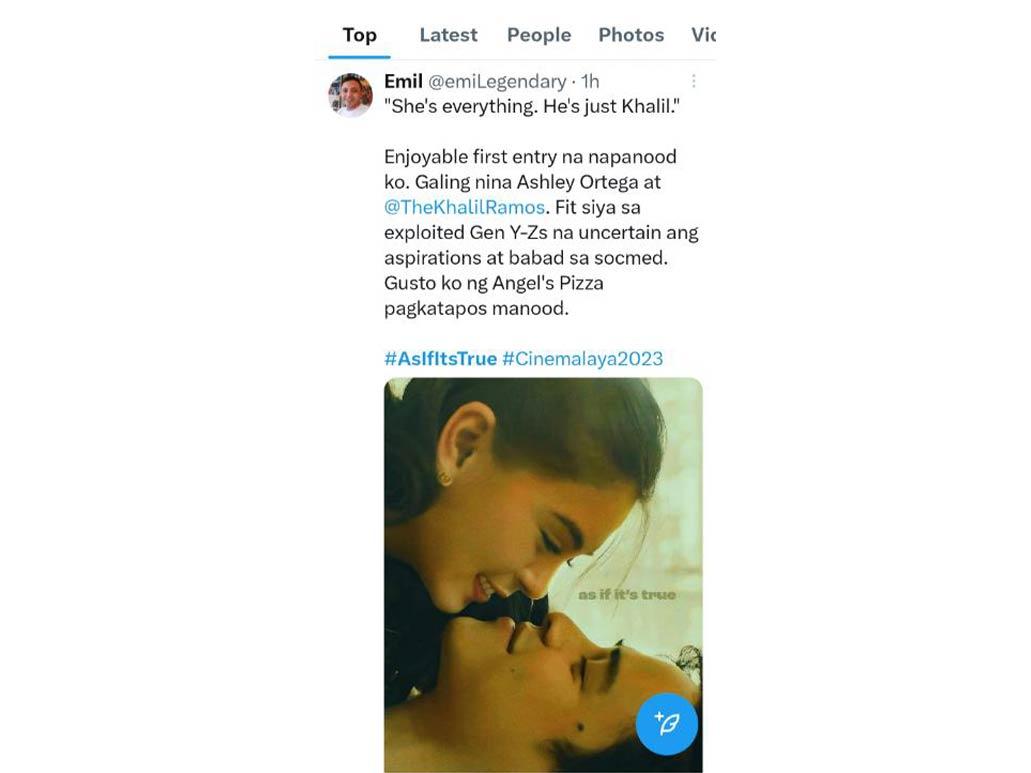Image resolution: width=1031 pixels, height=773 pixels.
Task: Open the As If It's True poster image
Action: pyautogui.click(x=543, y=574)
